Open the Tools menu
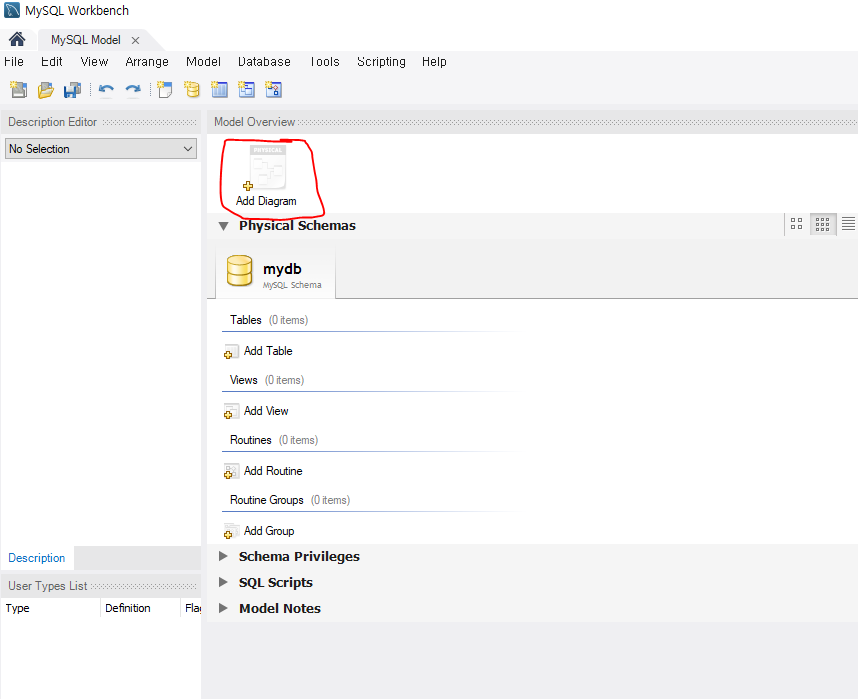 pyautogui.click(x=324, y=62)
